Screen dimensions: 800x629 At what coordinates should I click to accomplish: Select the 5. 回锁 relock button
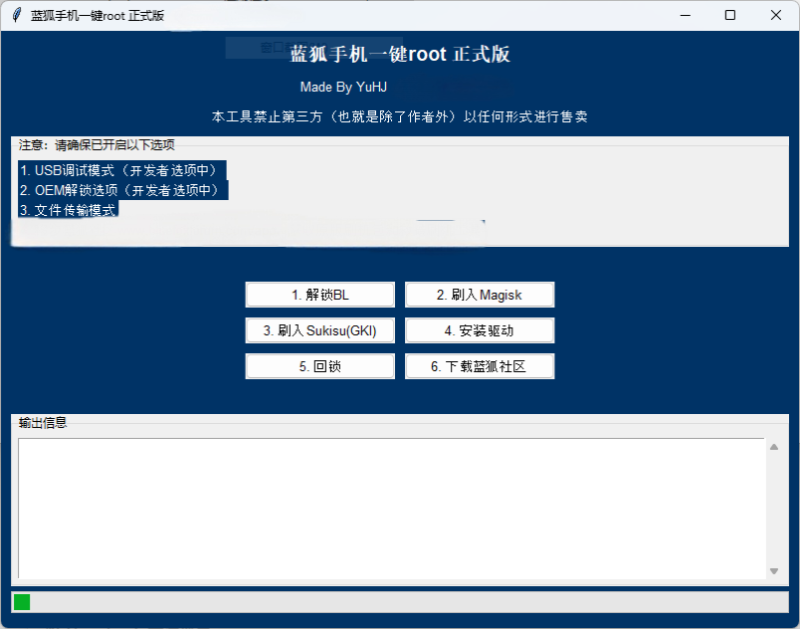pyautogui.click(x=320, y=367)
